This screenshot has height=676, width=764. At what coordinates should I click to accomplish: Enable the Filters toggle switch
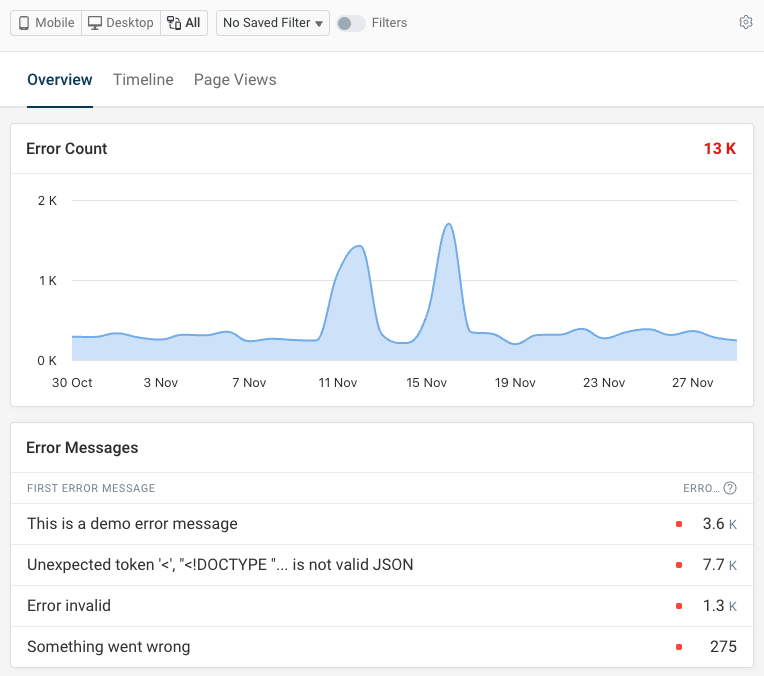click(351, 23)
